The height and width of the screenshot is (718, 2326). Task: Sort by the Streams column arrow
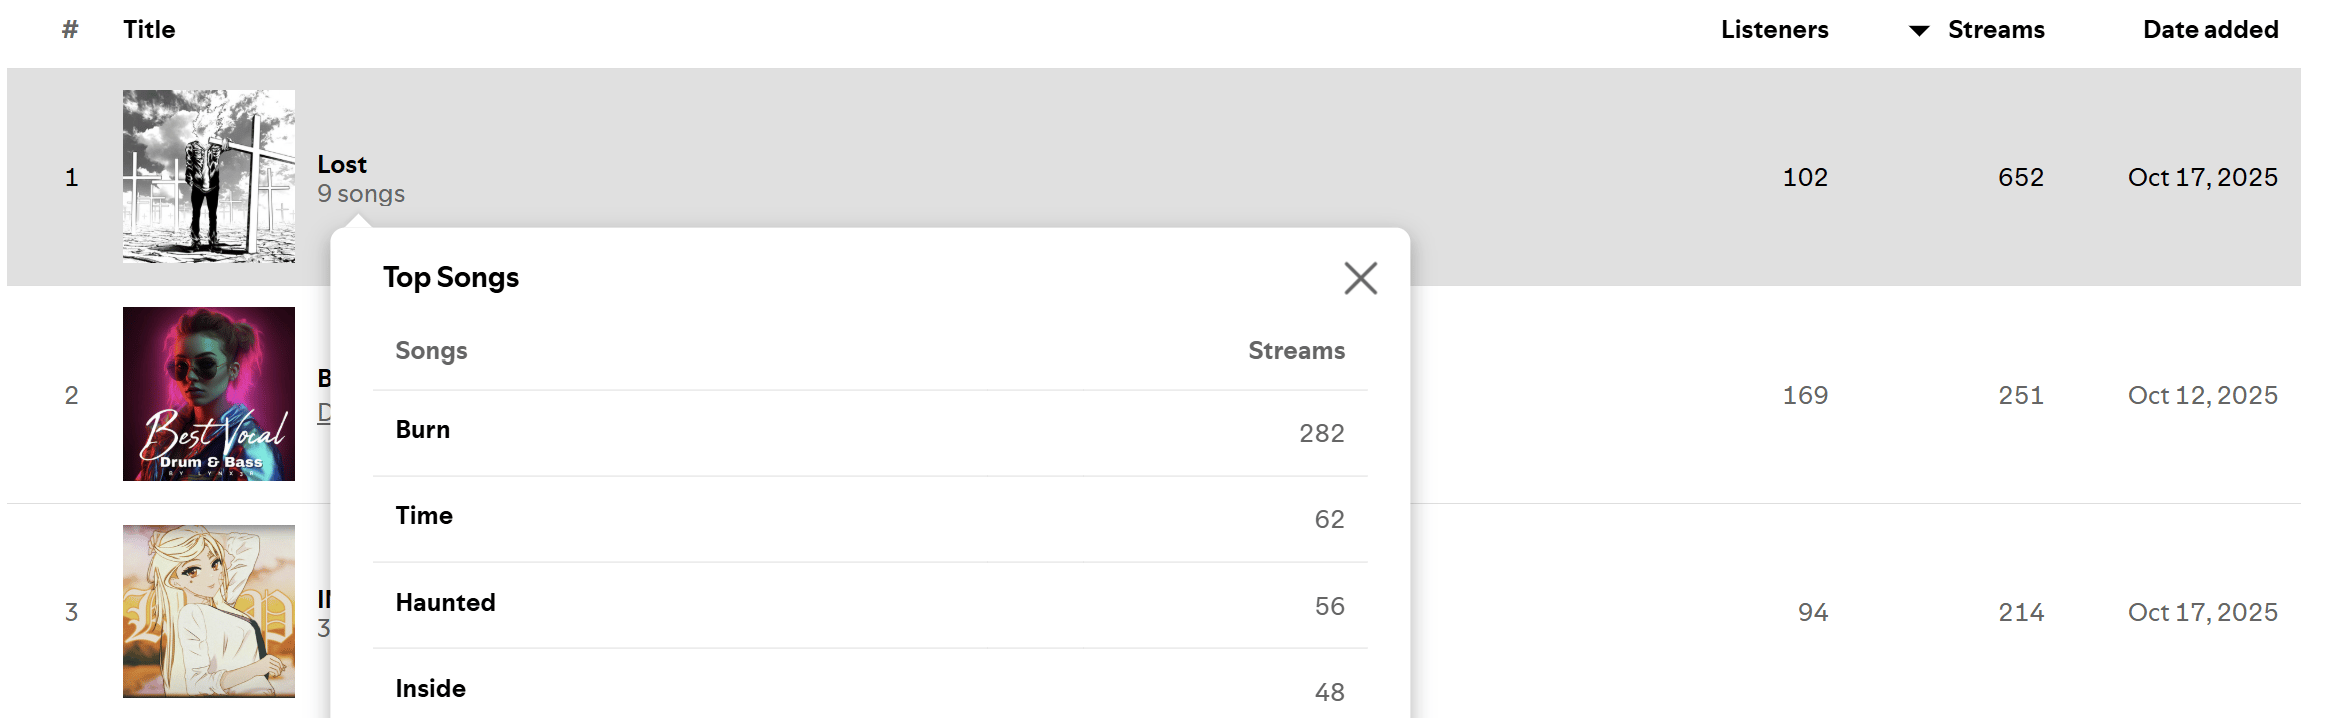1918,30
